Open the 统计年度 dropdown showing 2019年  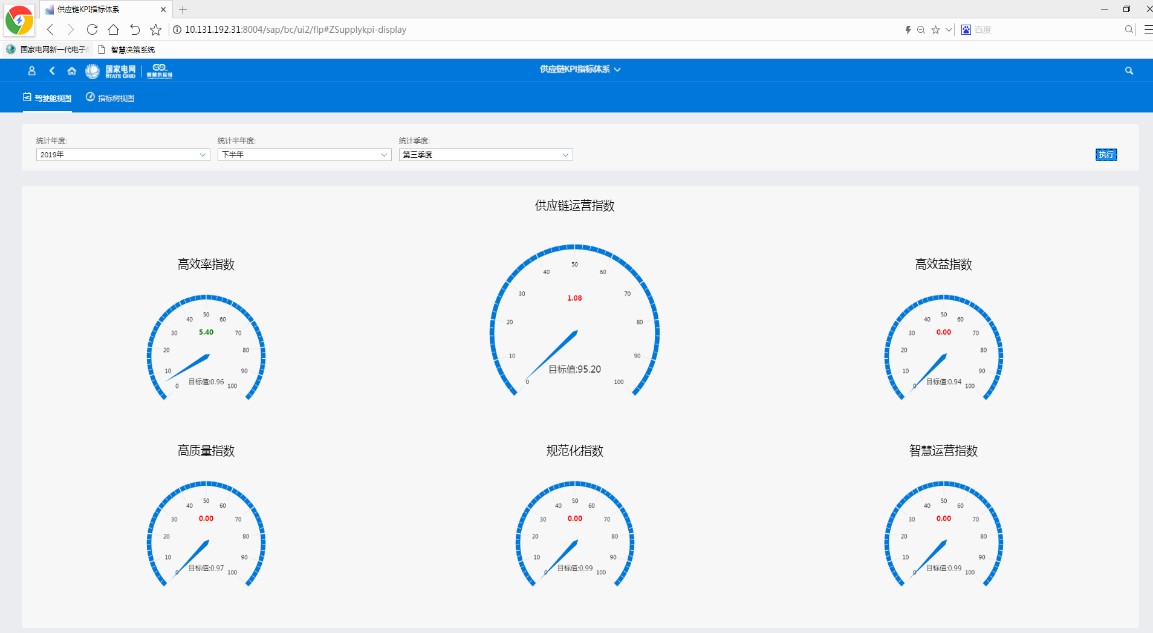click(121, 155)
